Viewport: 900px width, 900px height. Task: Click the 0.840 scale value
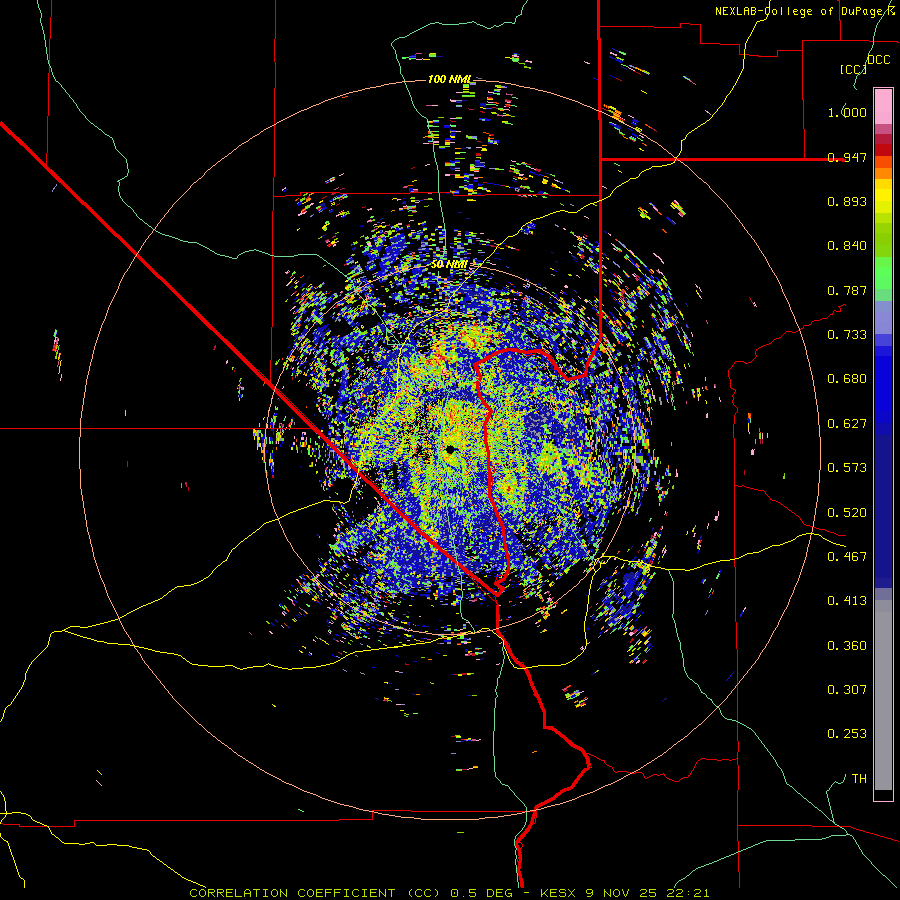pyautogui.click(x=847, y=246)
